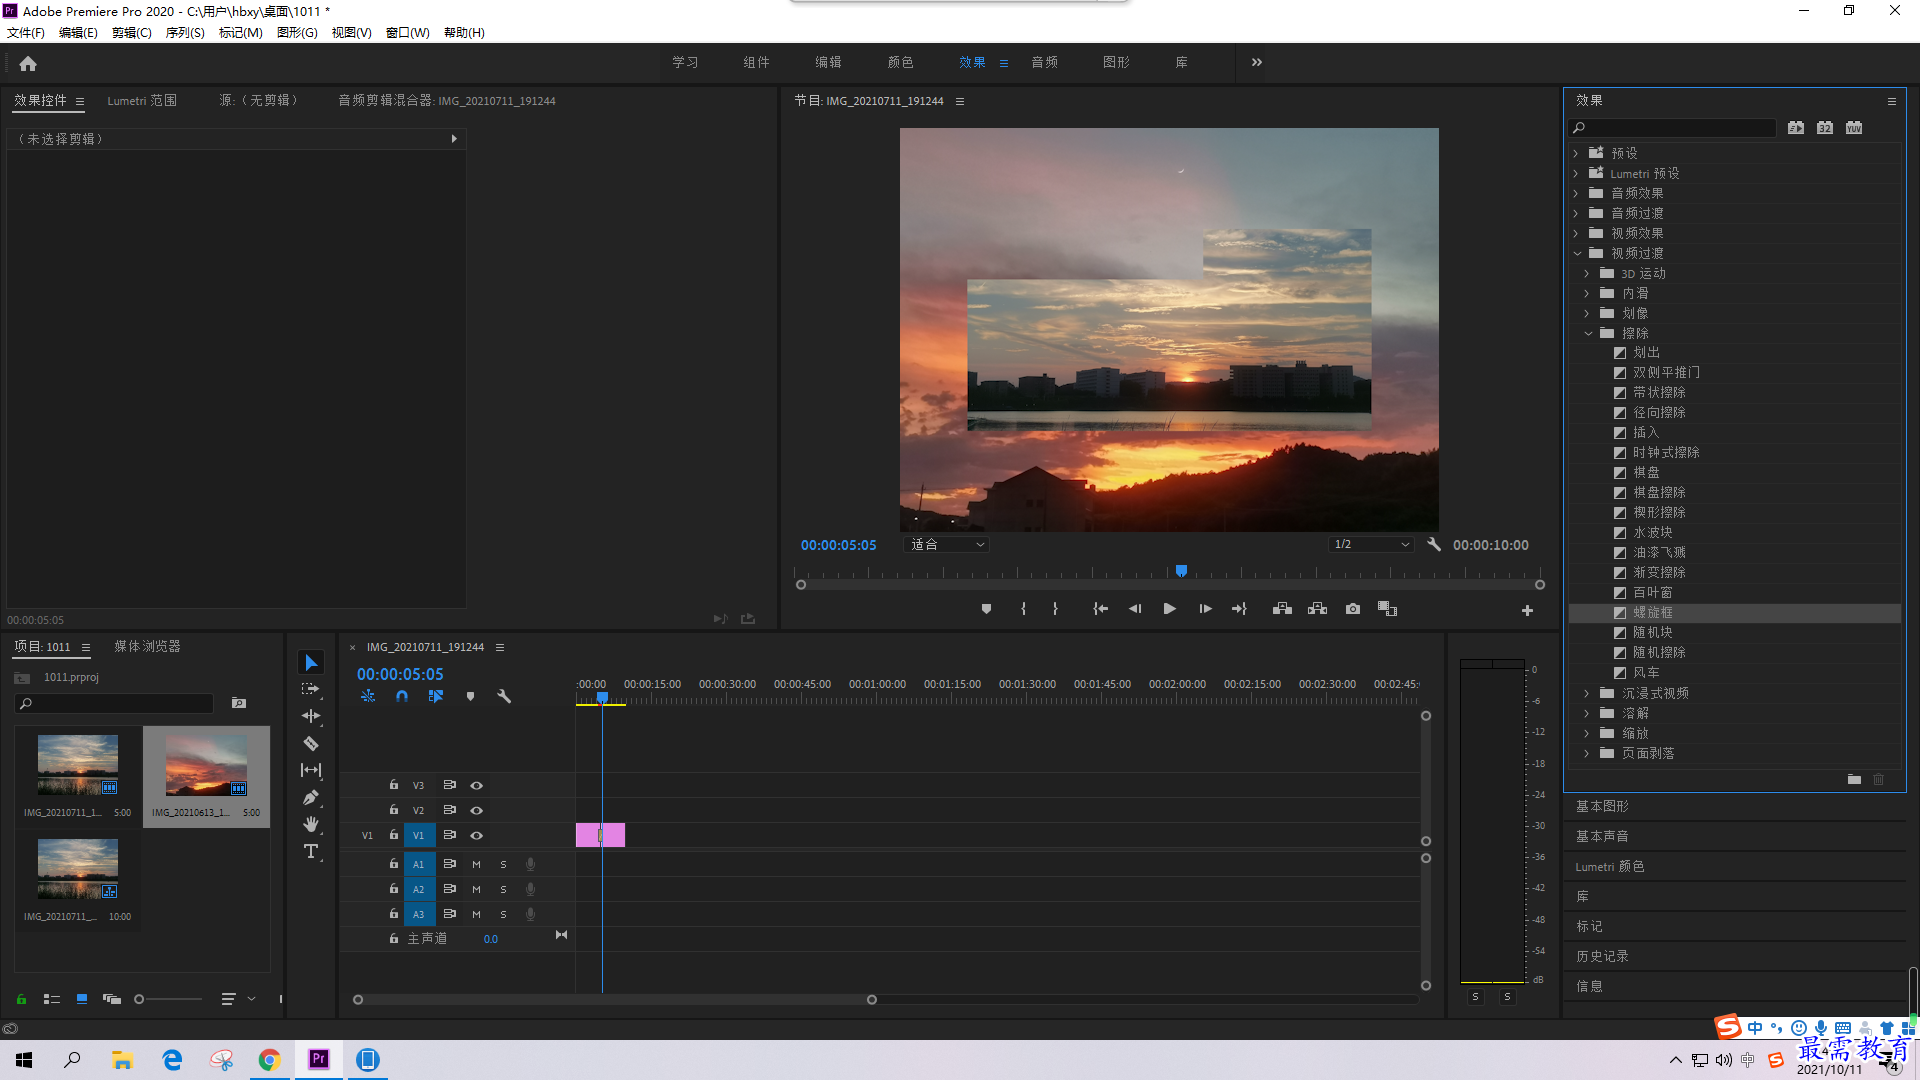Select the pink clip on track V1
1920x1080 pixels.
(x=600, y=835)
